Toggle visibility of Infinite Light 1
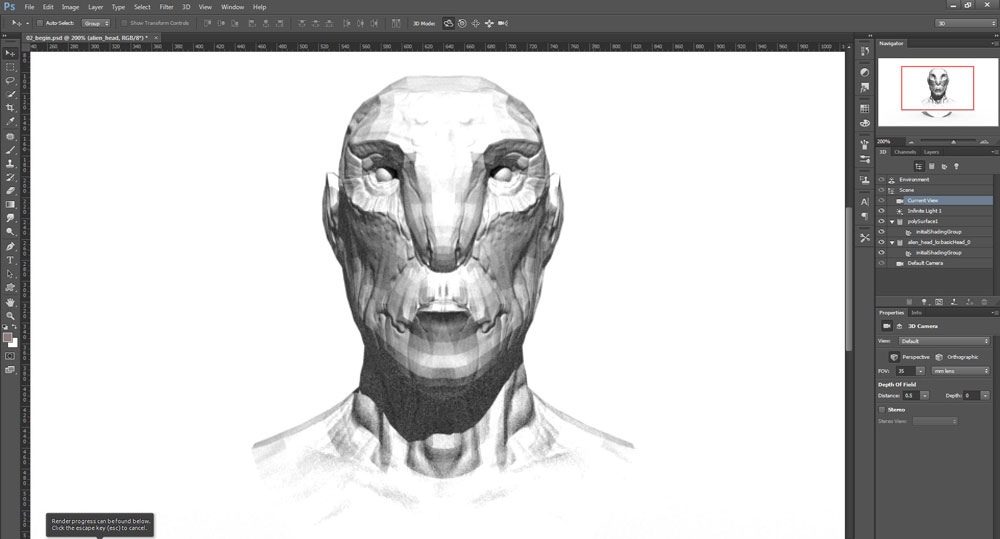This screenshot has height=539, width=1000. coord(881,211)
